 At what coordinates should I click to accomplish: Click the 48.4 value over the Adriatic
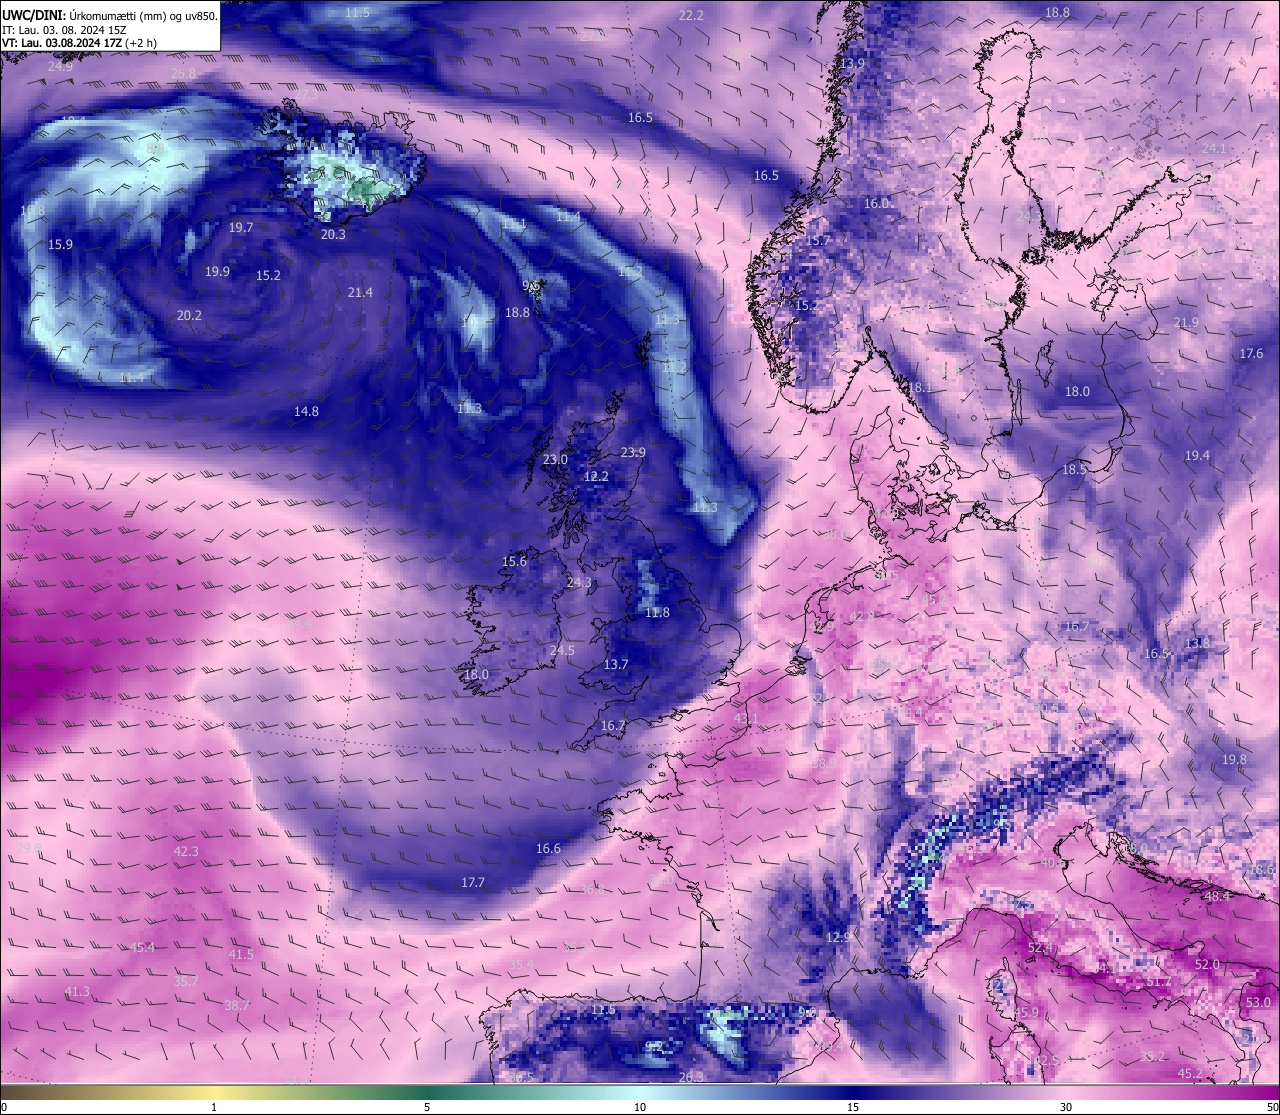pos(1216,897)
